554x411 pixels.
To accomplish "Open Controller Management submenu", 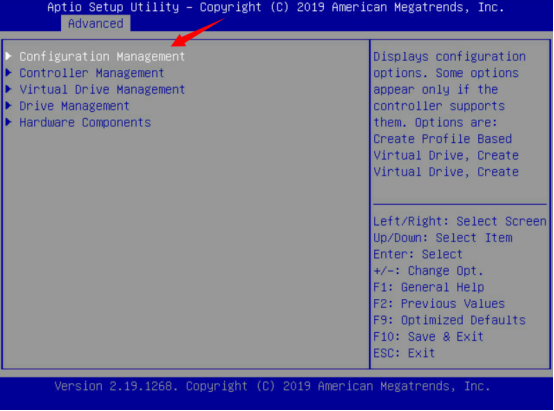I will pyautogui.click(x=92, y=73).
